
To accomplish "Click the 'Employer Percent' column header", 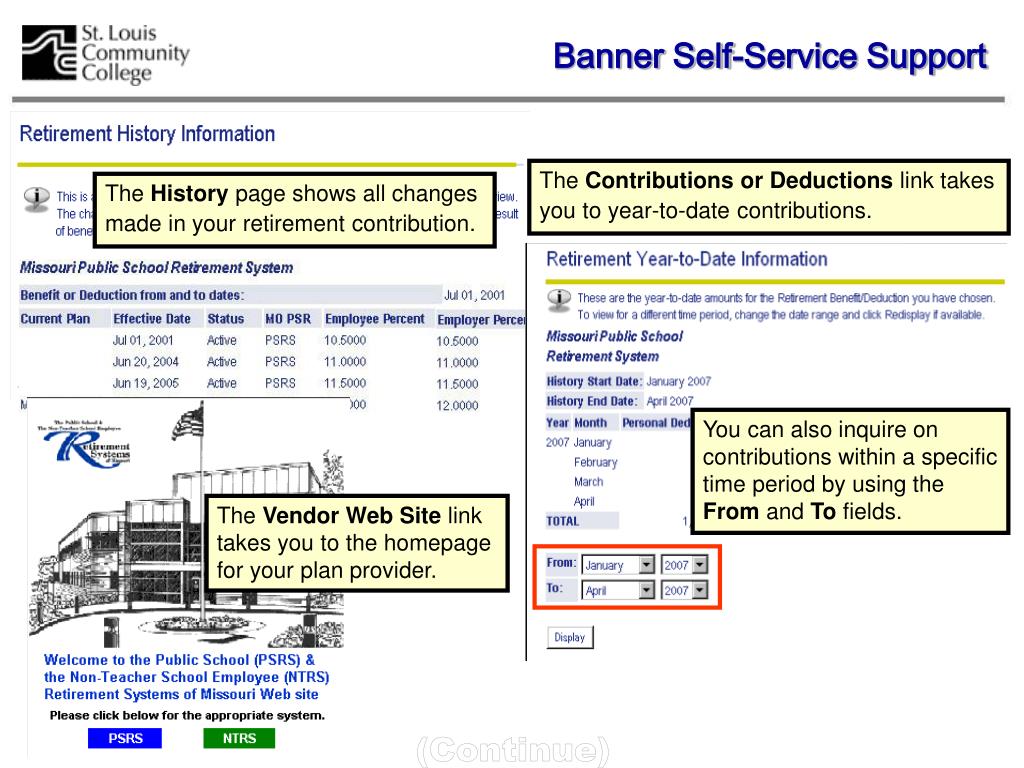I will pyautogui.click(x=481, y=320).
